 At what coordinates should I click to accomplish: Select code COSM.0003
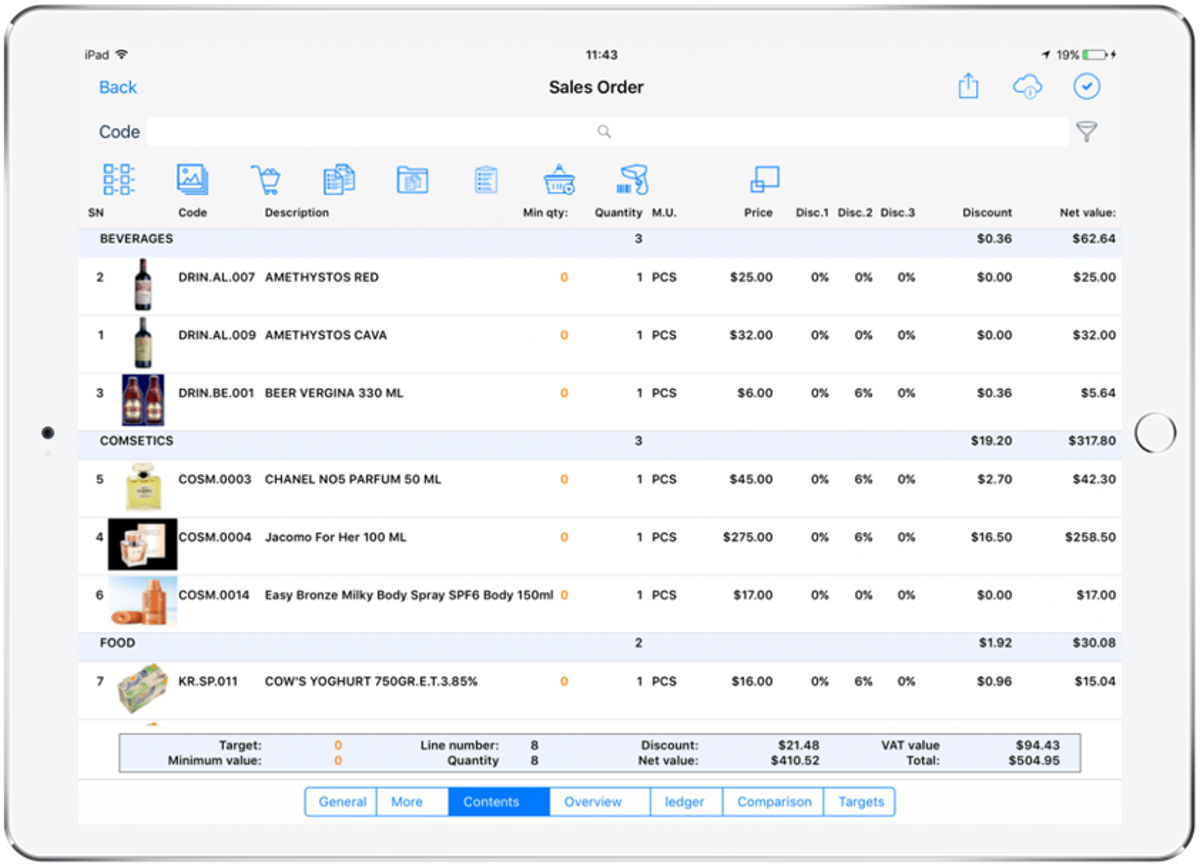tap(215, 480)
